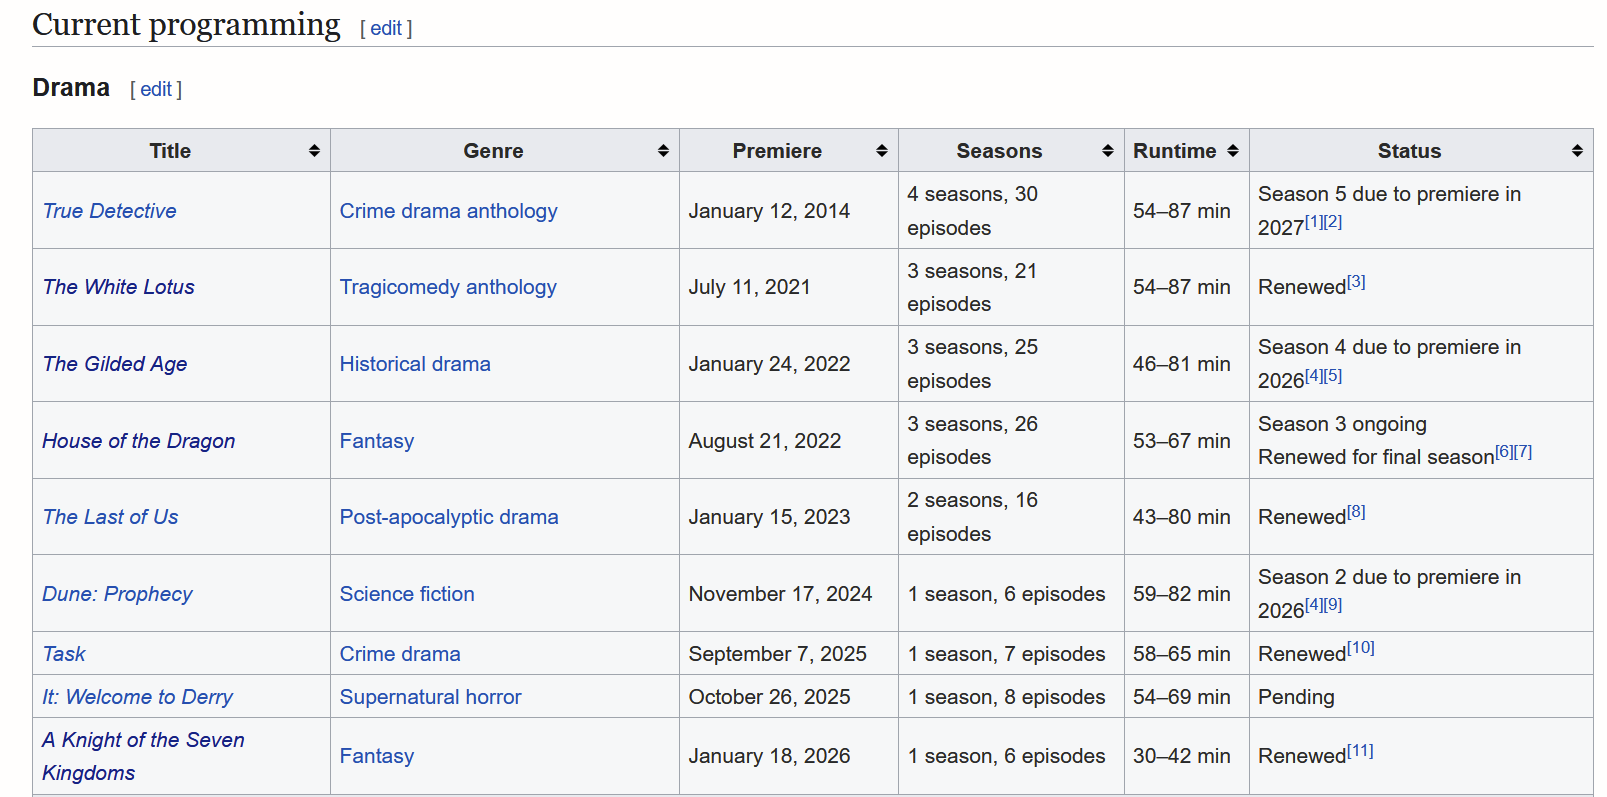Select the 'August 21, 2022' premiere date

(765, 441)
